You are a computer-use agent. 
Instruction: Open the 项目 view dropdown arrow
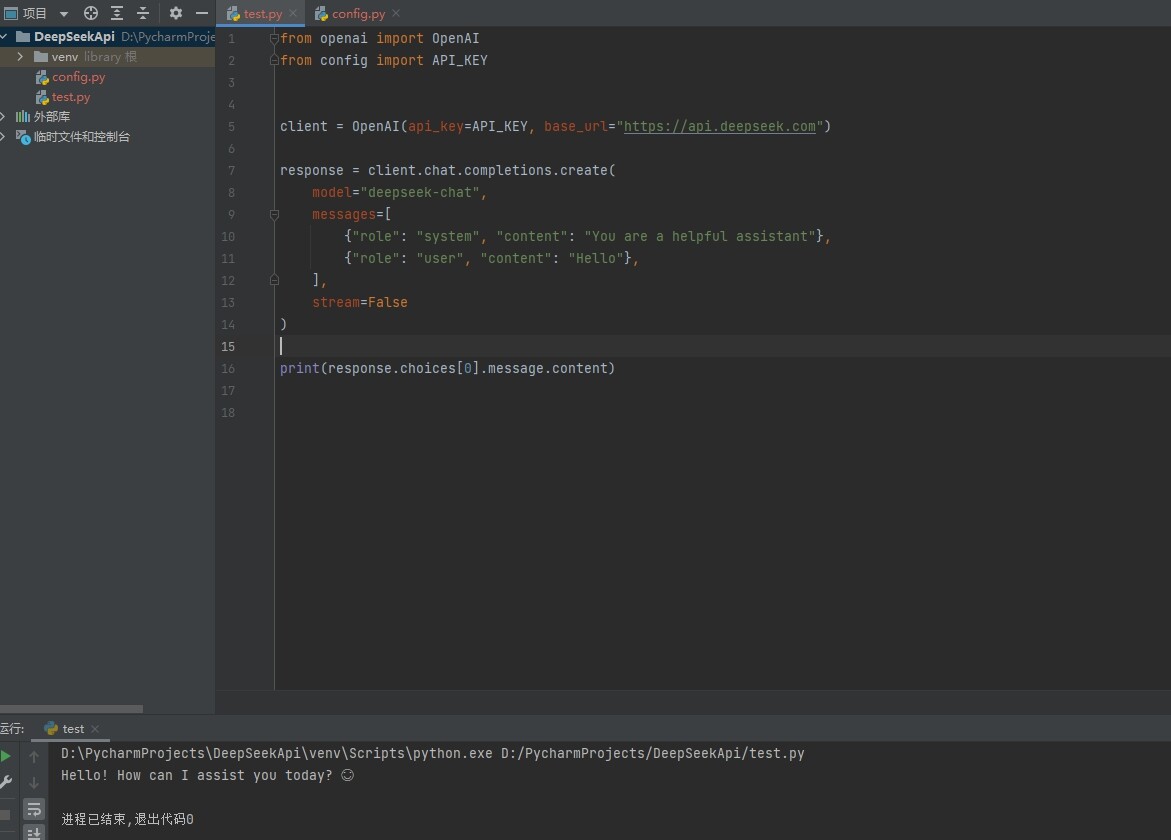tap(64, 14)
